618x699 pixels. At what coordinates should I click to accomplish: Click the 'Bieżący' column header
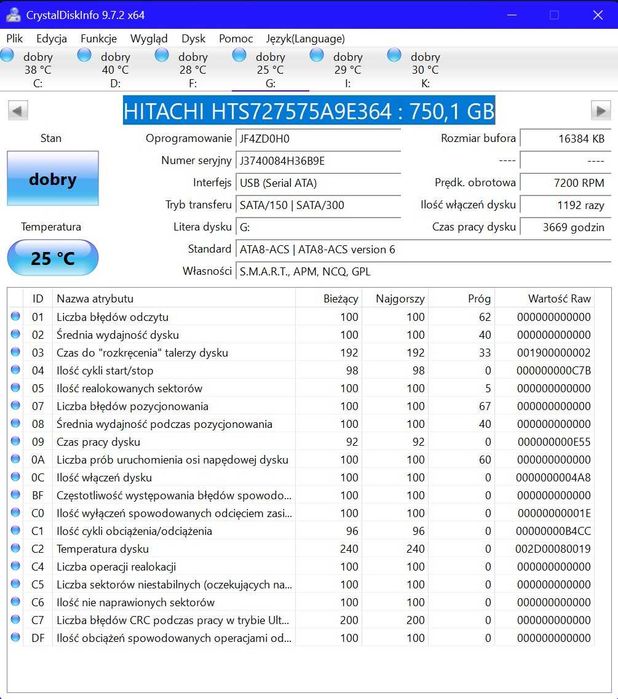tap(329, 298)
